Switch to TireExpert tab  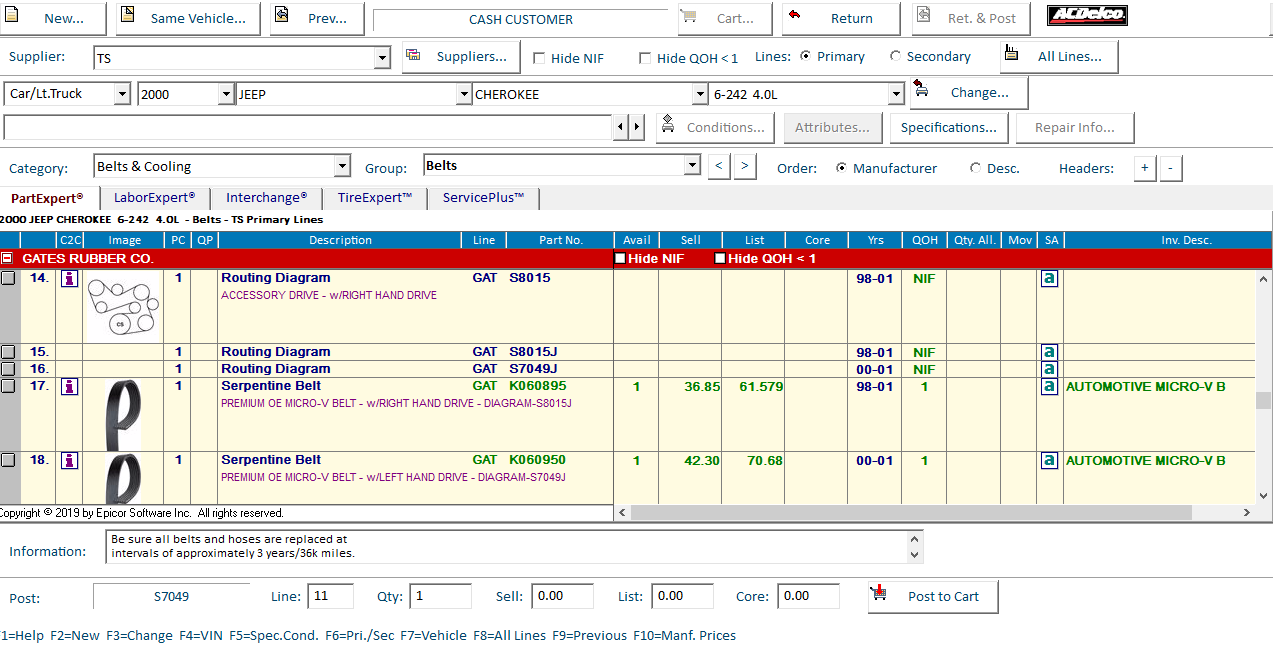[374, 198]
